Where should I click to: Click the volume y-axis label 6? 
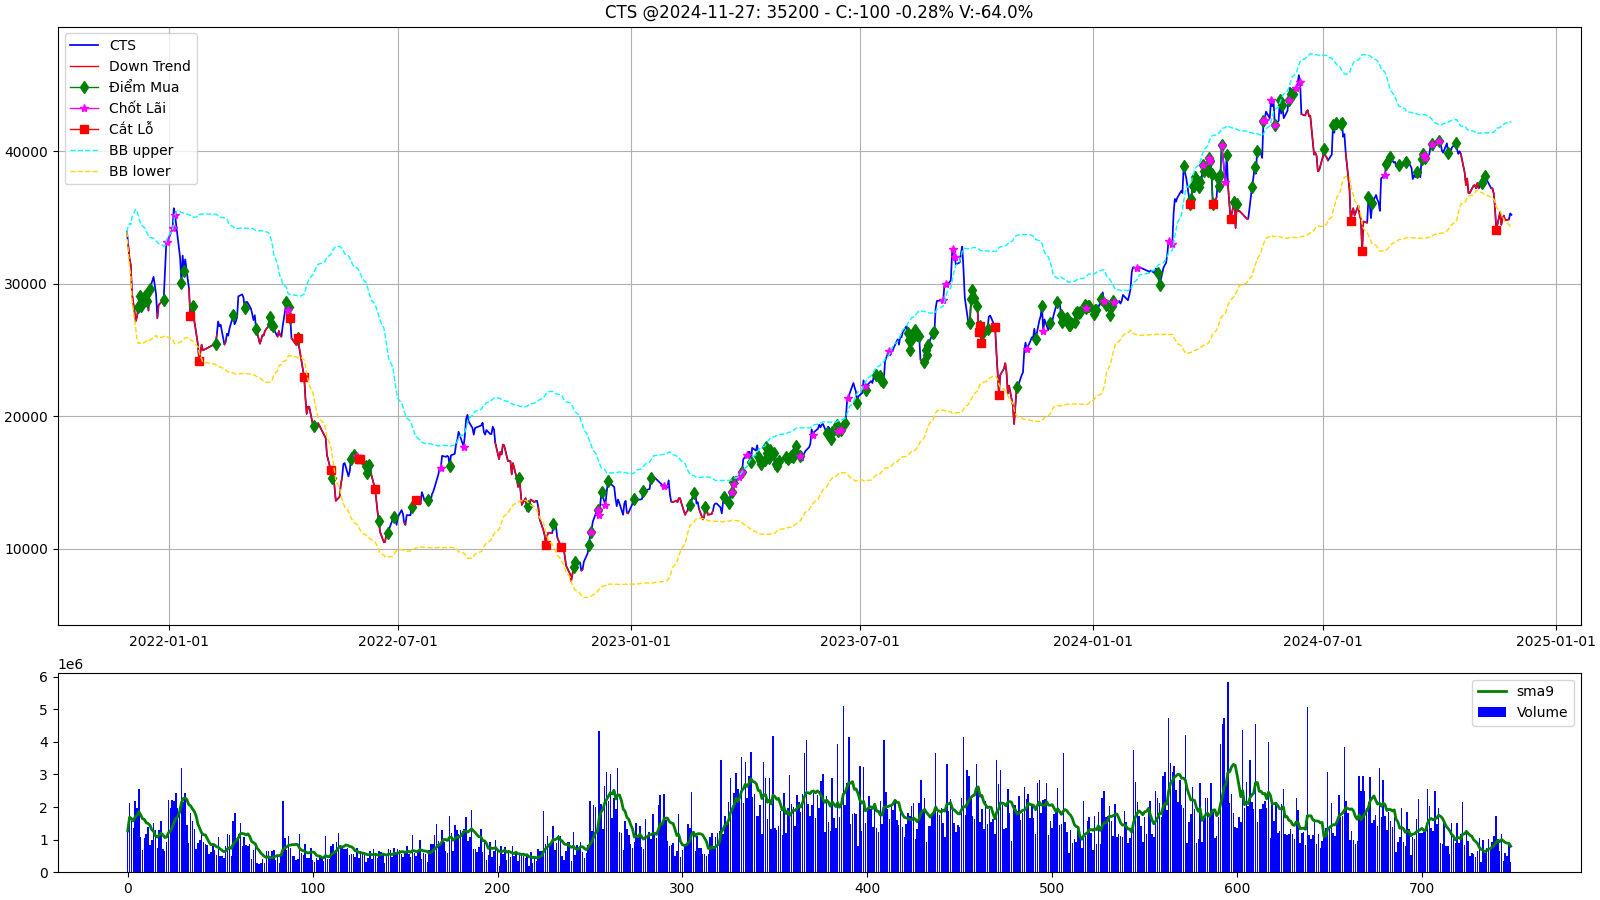pos(43,677)
